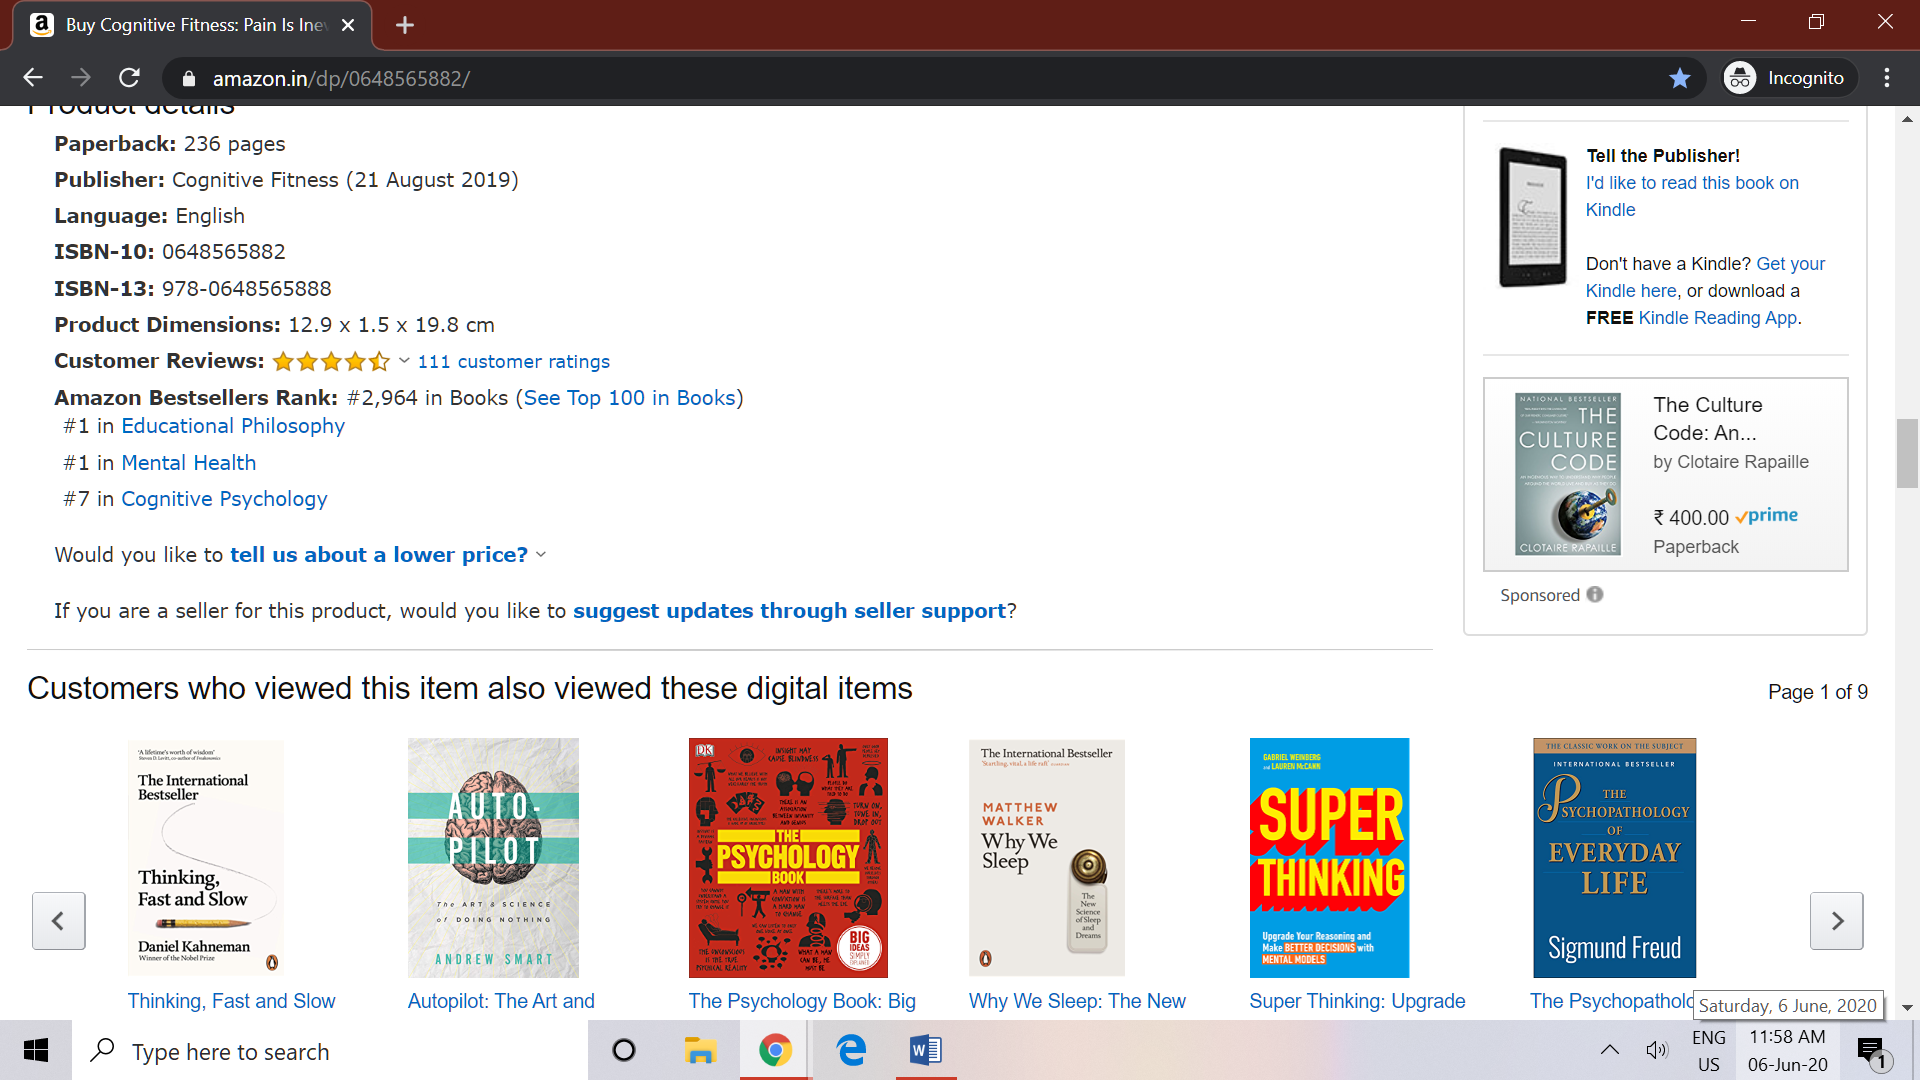The image size is (1920, 1080).
Task: Open Microsoft Word from taskbar
Action: pos(926,1050)
